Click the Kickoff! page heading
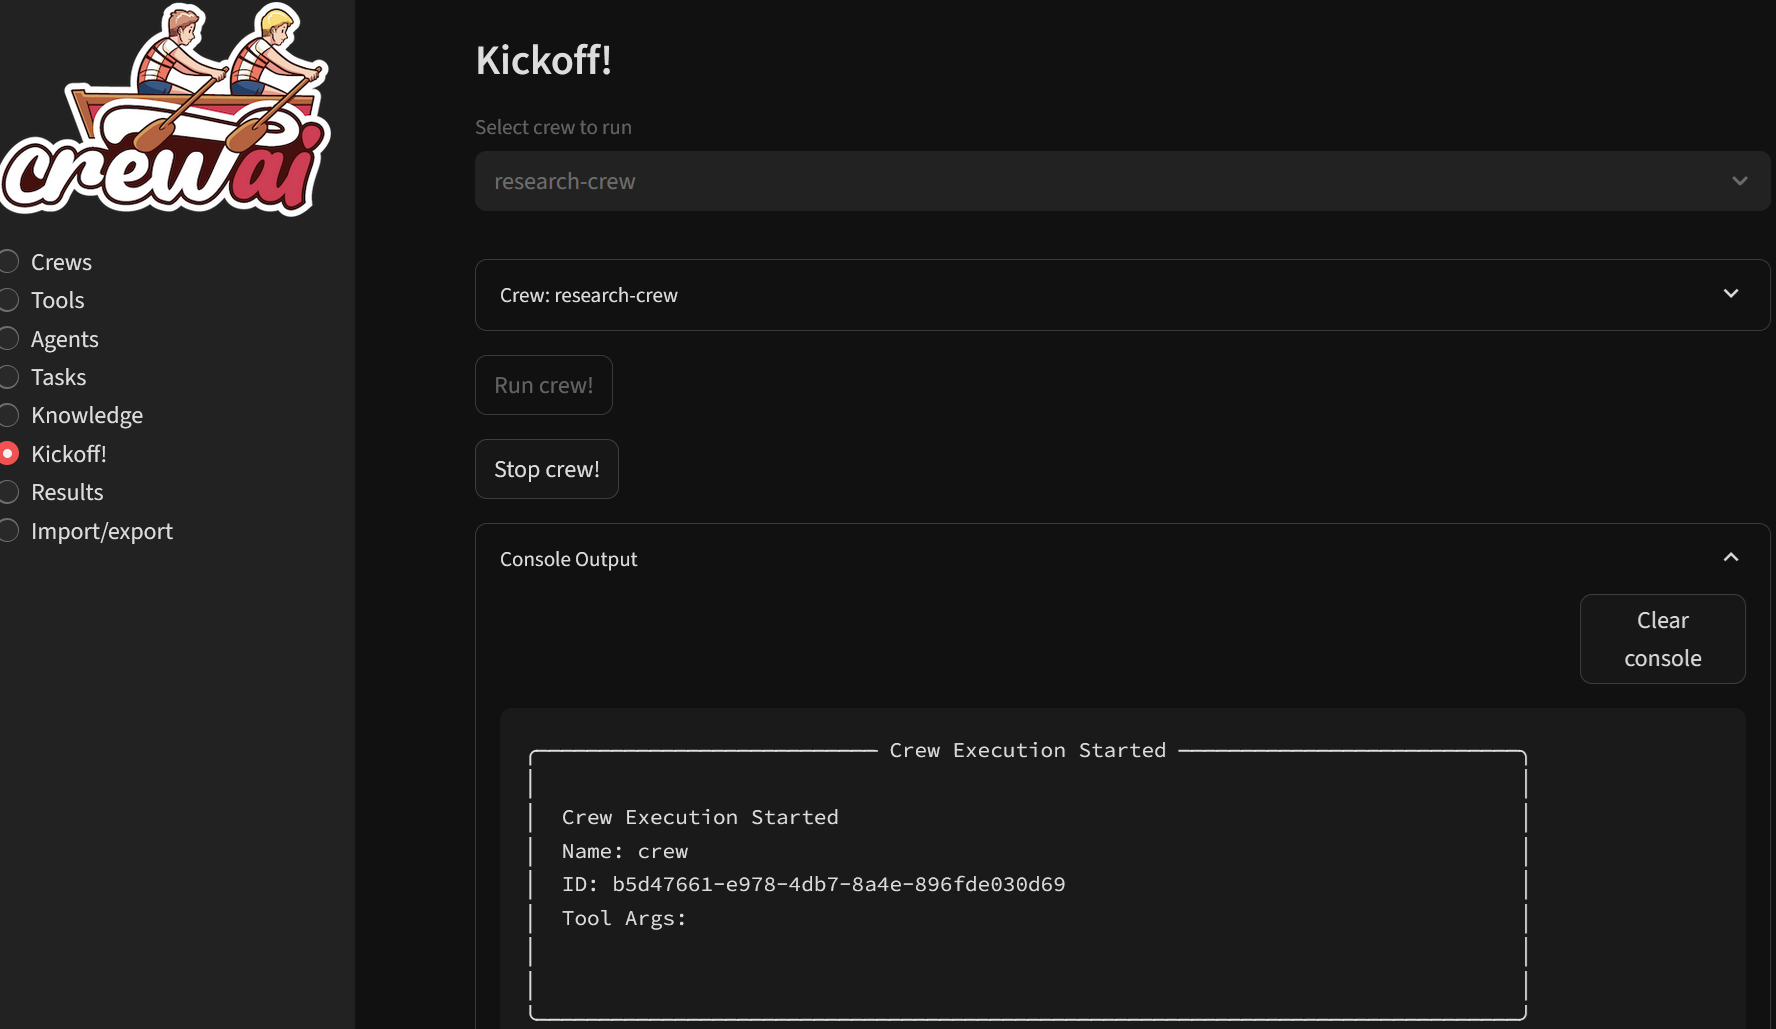 pos(543,60)
